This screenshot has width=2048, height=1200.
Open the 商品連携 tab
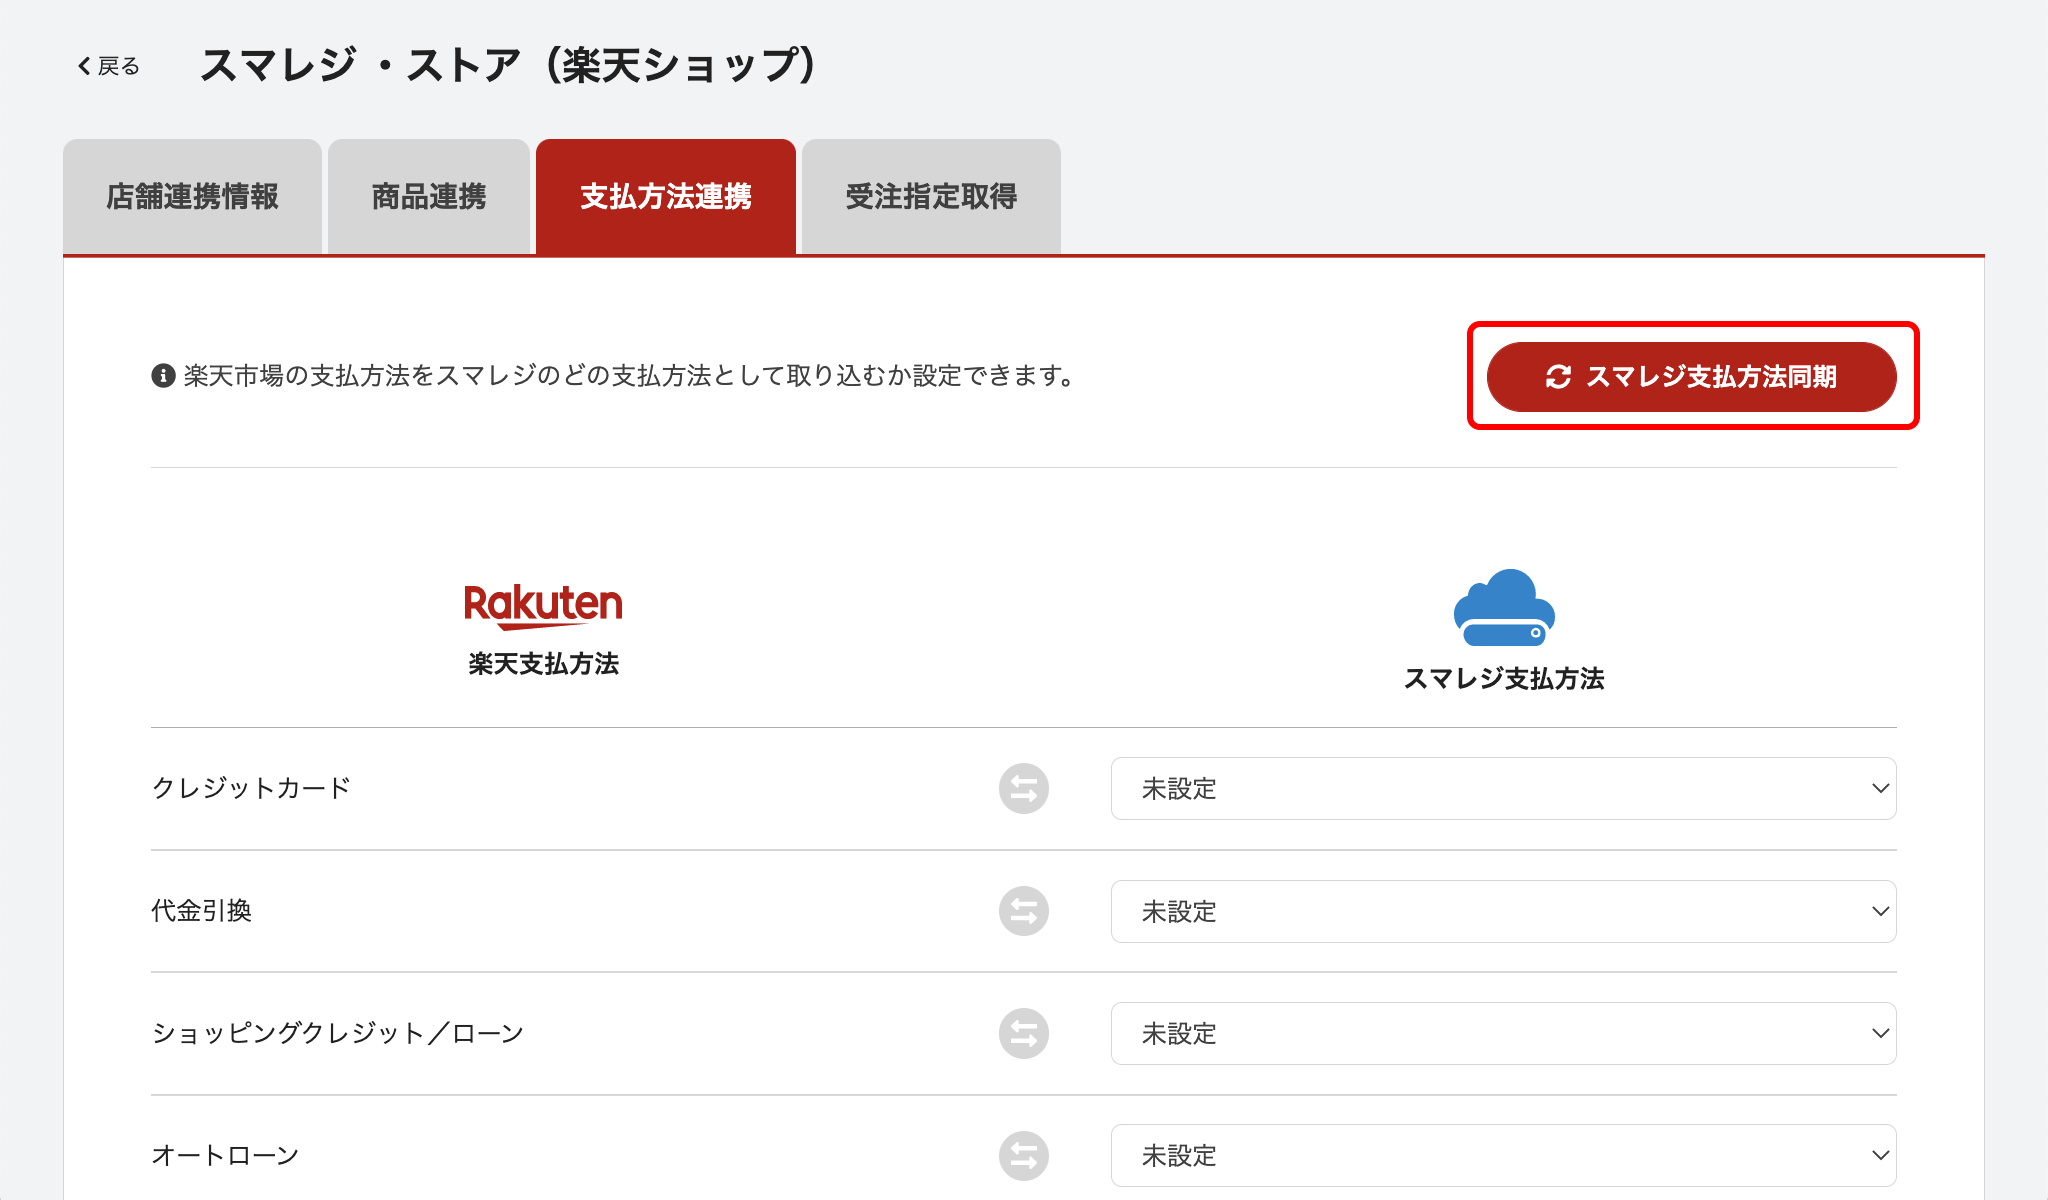(428, 197)
